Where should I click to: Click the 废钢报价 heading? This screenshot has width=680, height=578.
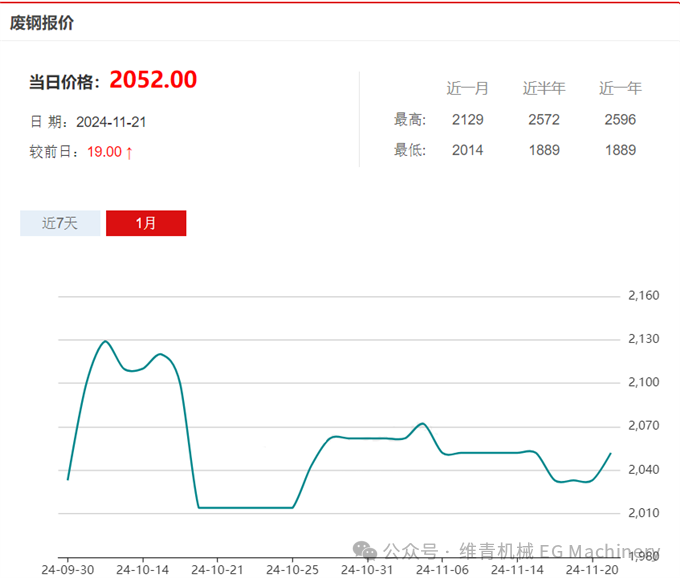(x=42, y=23)
